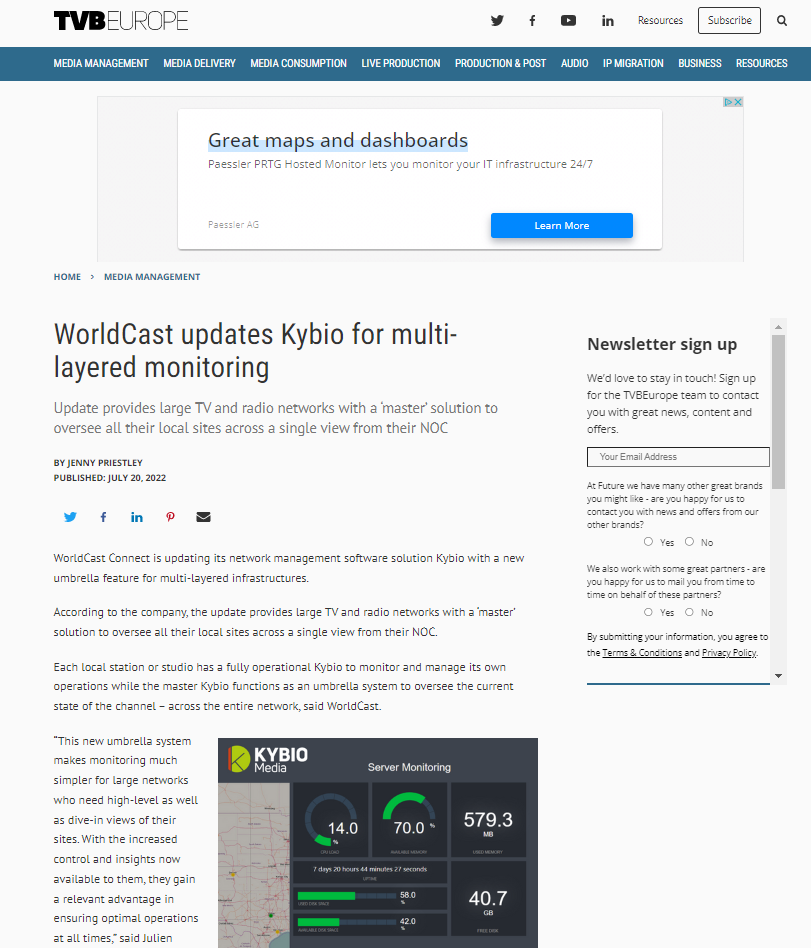
Task: Click the Paessler AG advertiser name
Action: pyautogui.click(x=233, y=225)
